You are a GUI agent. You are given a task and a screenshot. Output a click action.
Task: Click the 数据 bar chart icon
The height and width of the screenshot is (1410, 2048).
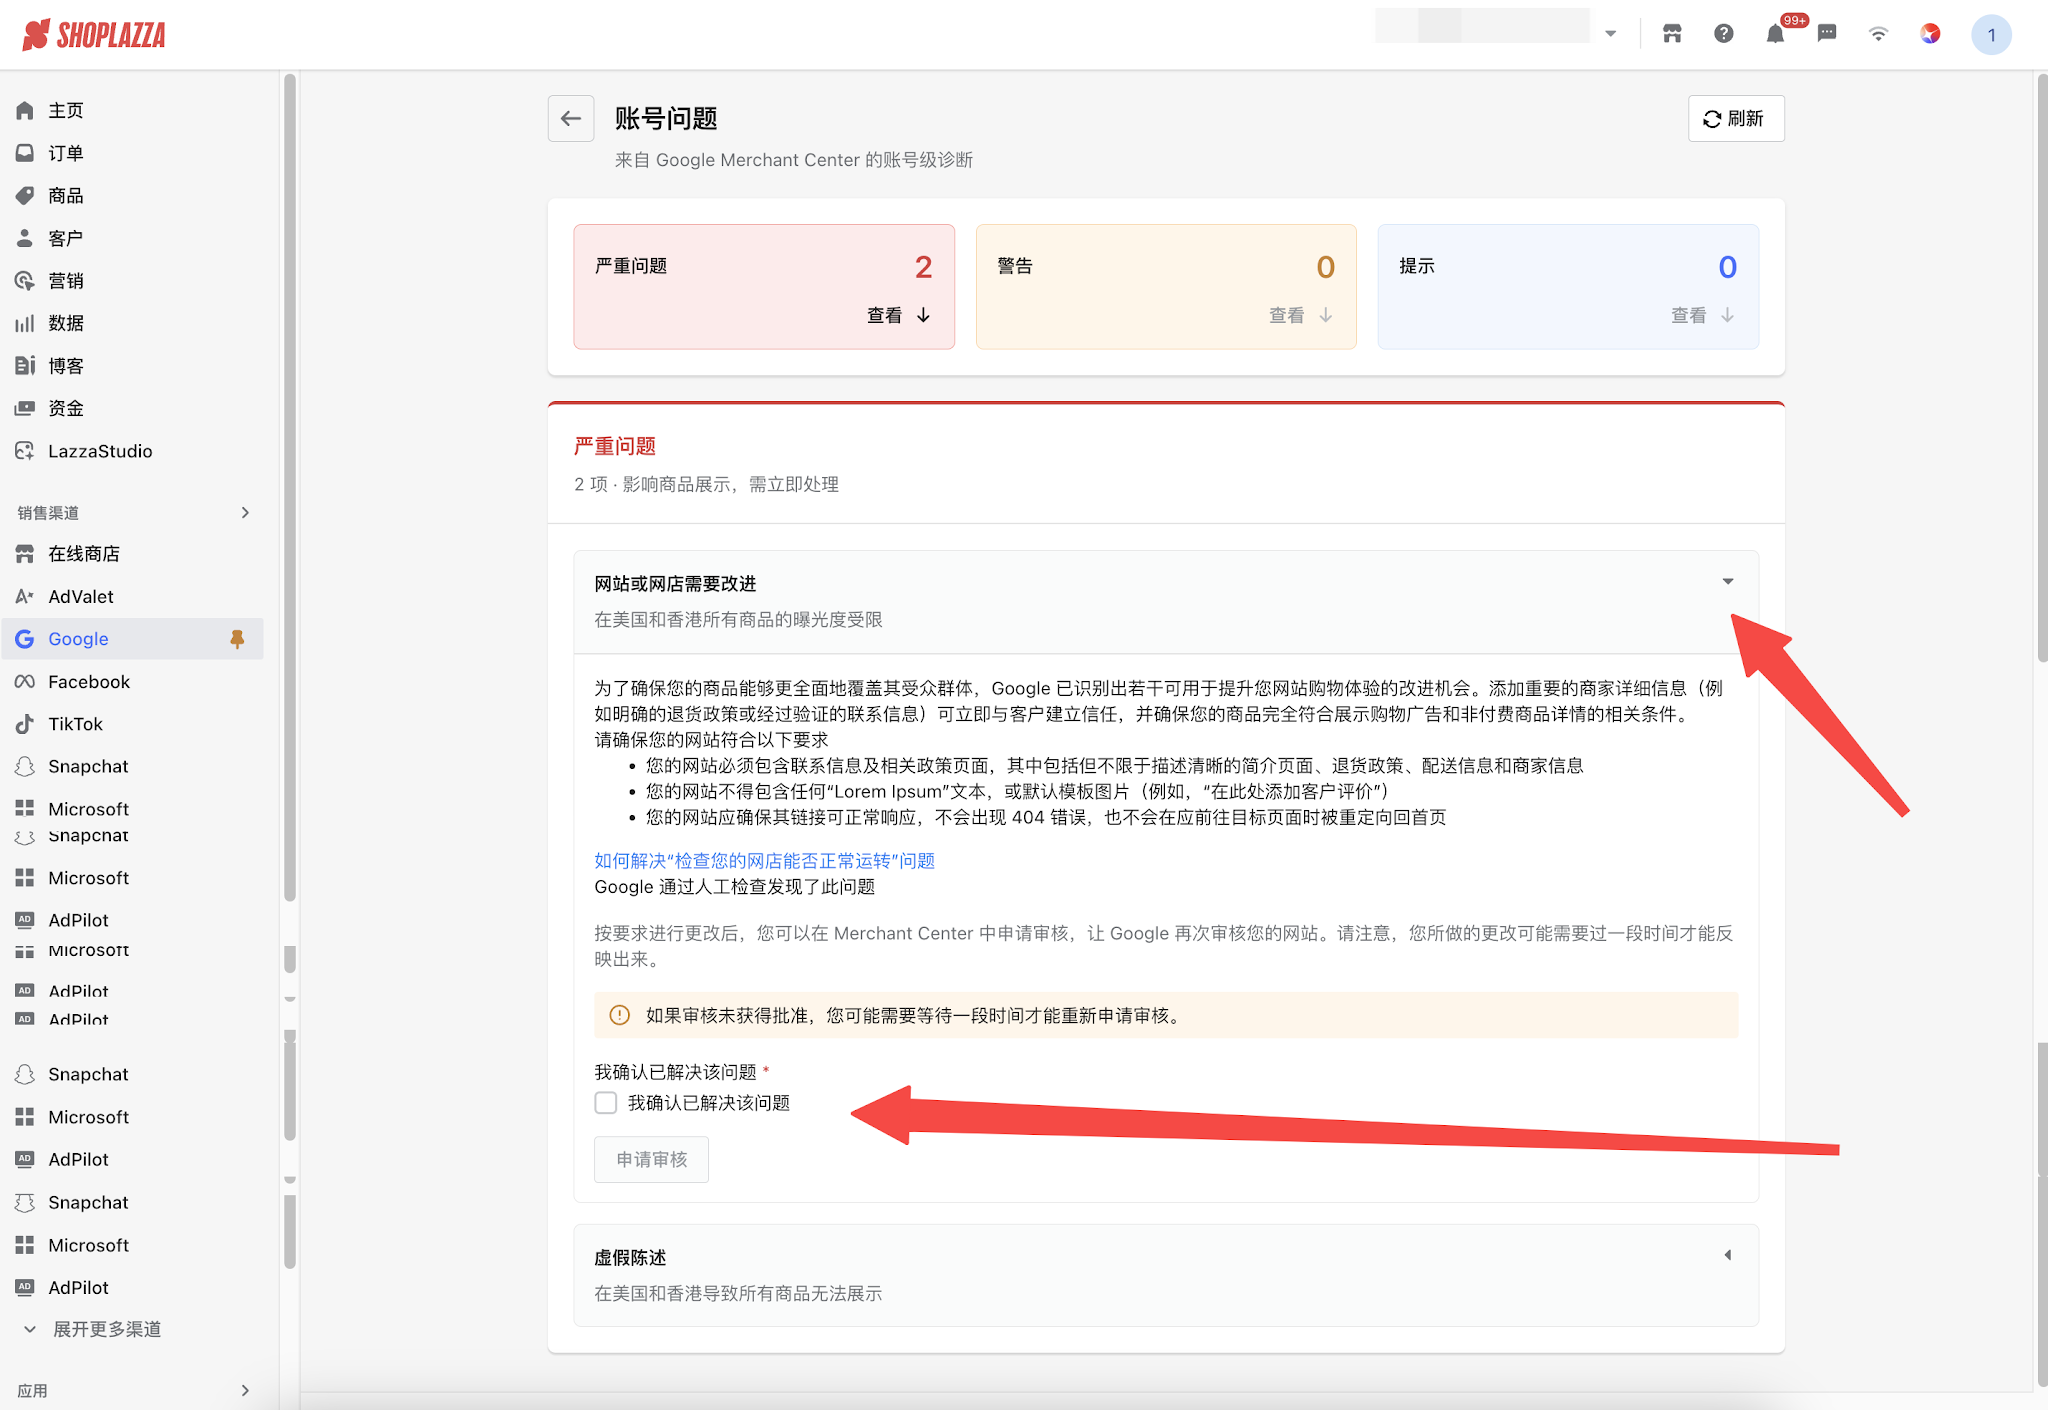(25, 323)
